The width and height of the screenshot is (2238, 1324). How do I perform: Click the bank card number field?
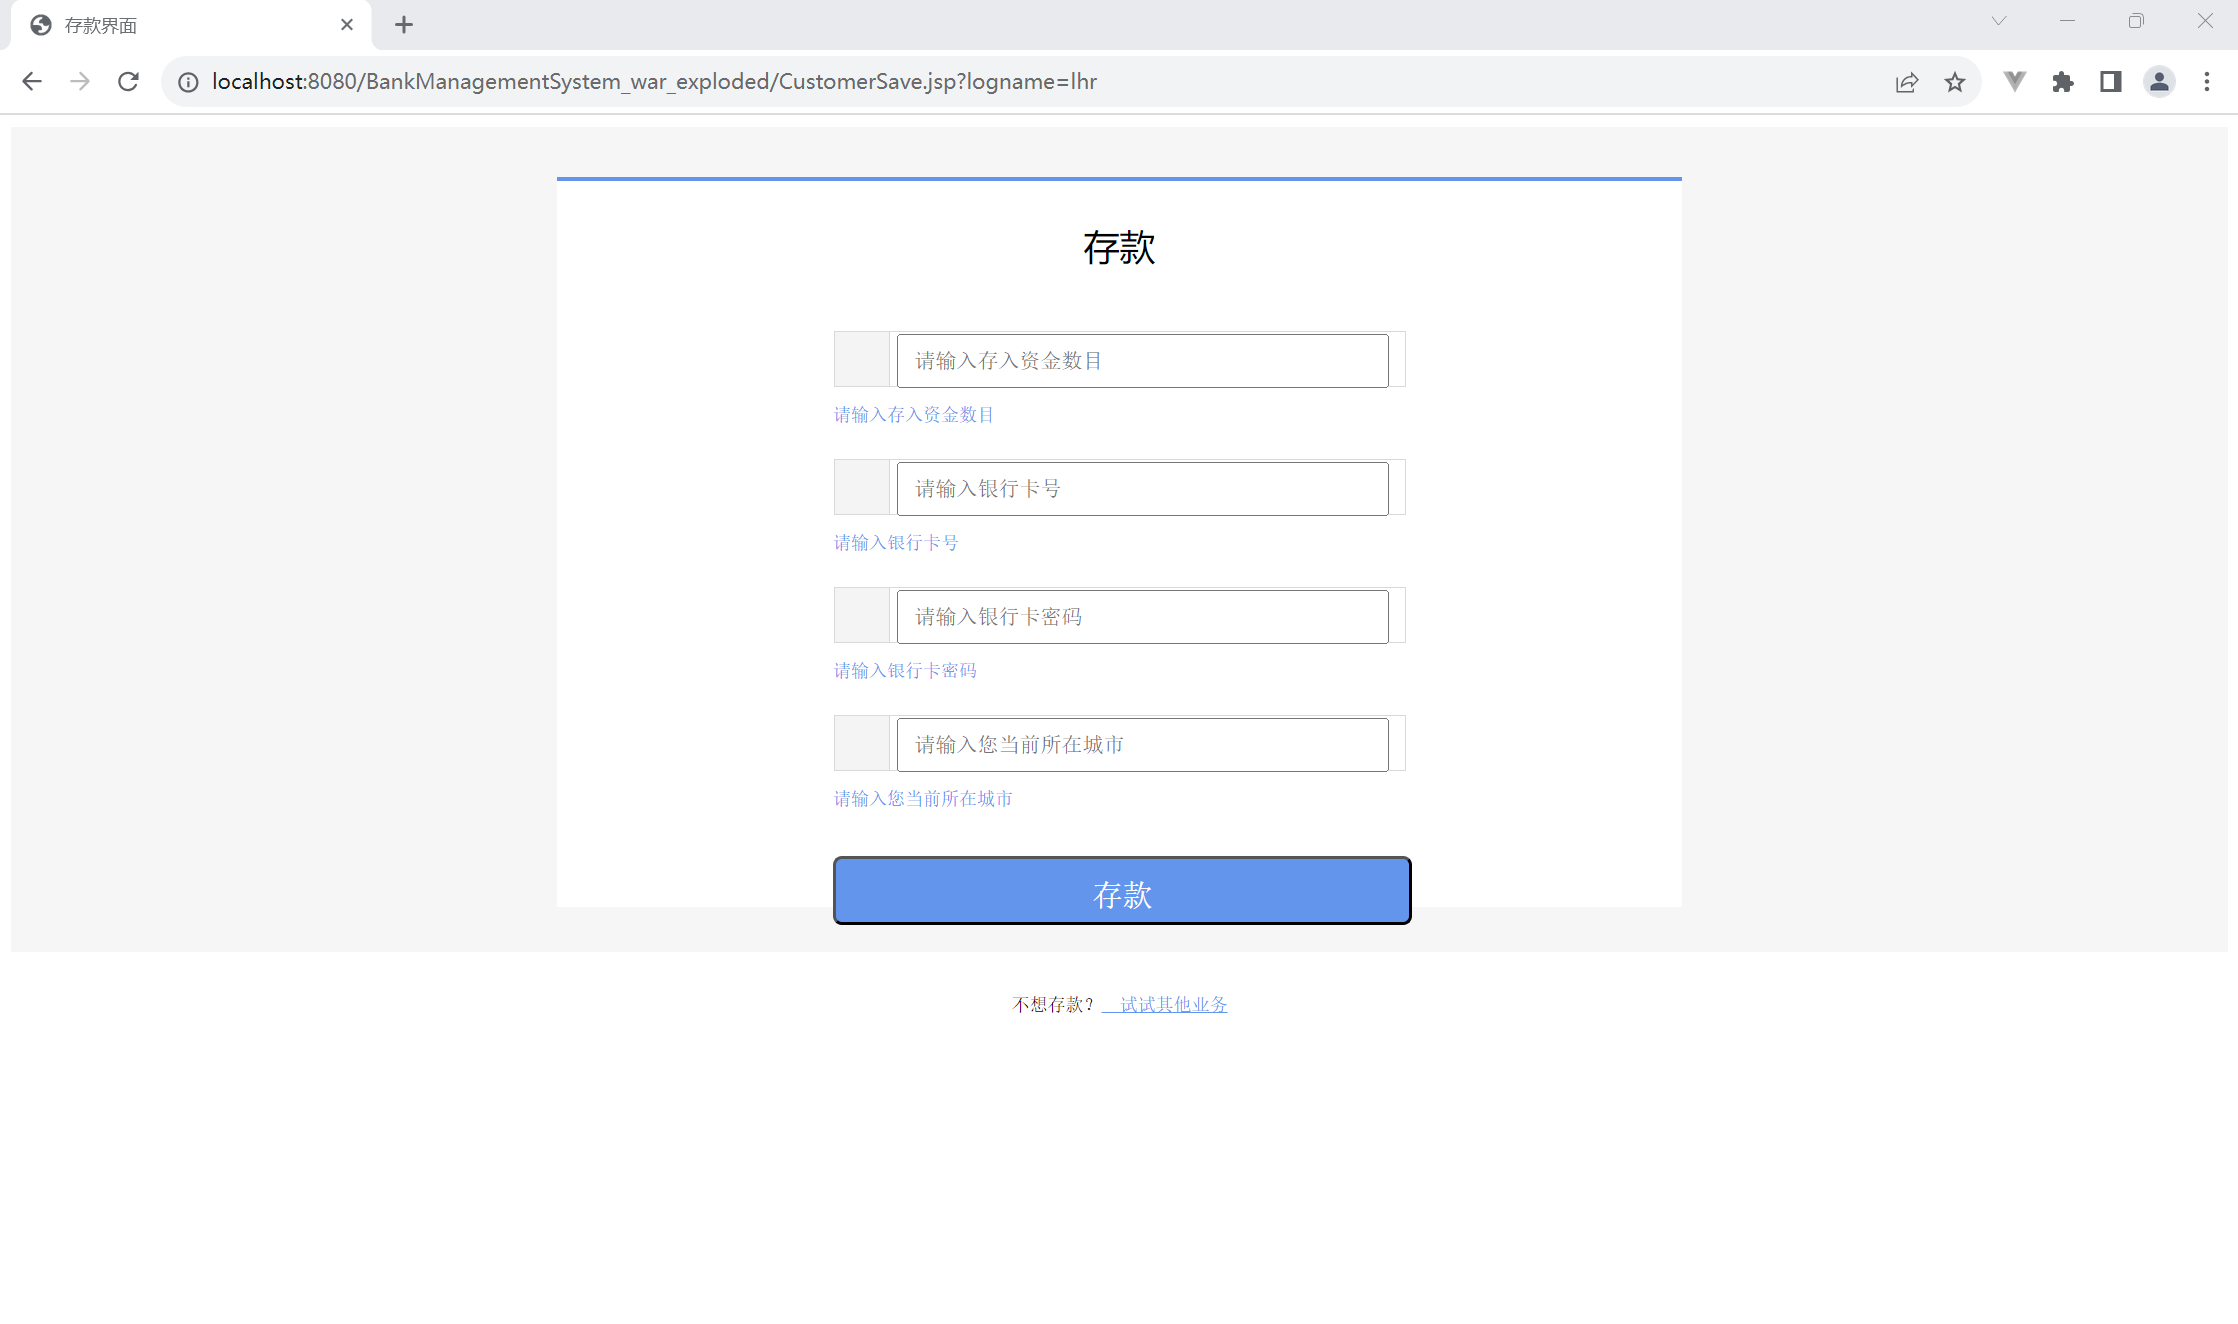1142,489
